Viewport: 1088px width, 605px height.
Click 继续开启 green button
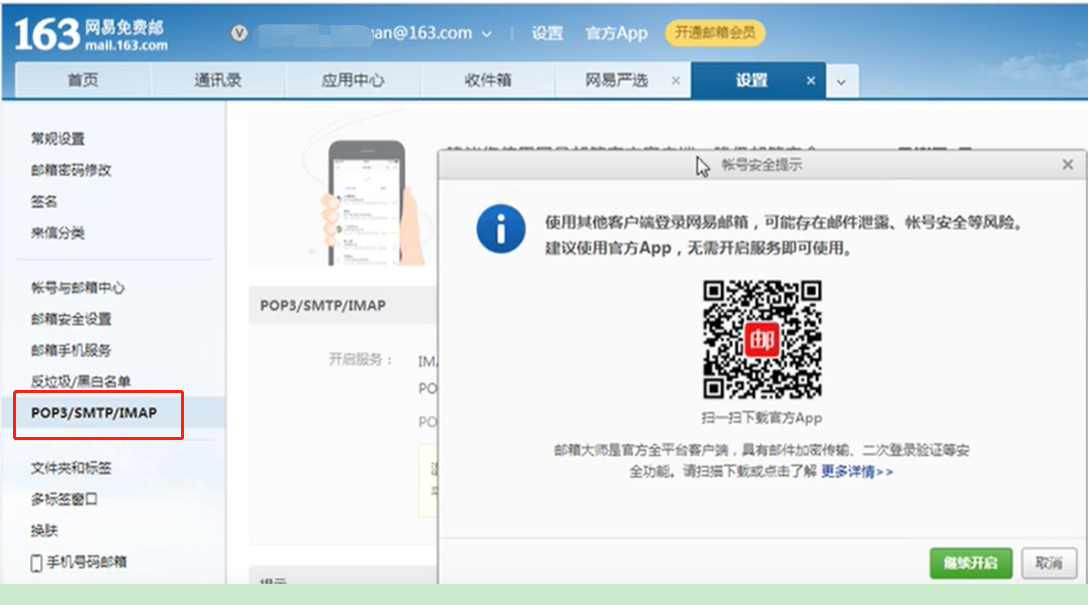971,563
